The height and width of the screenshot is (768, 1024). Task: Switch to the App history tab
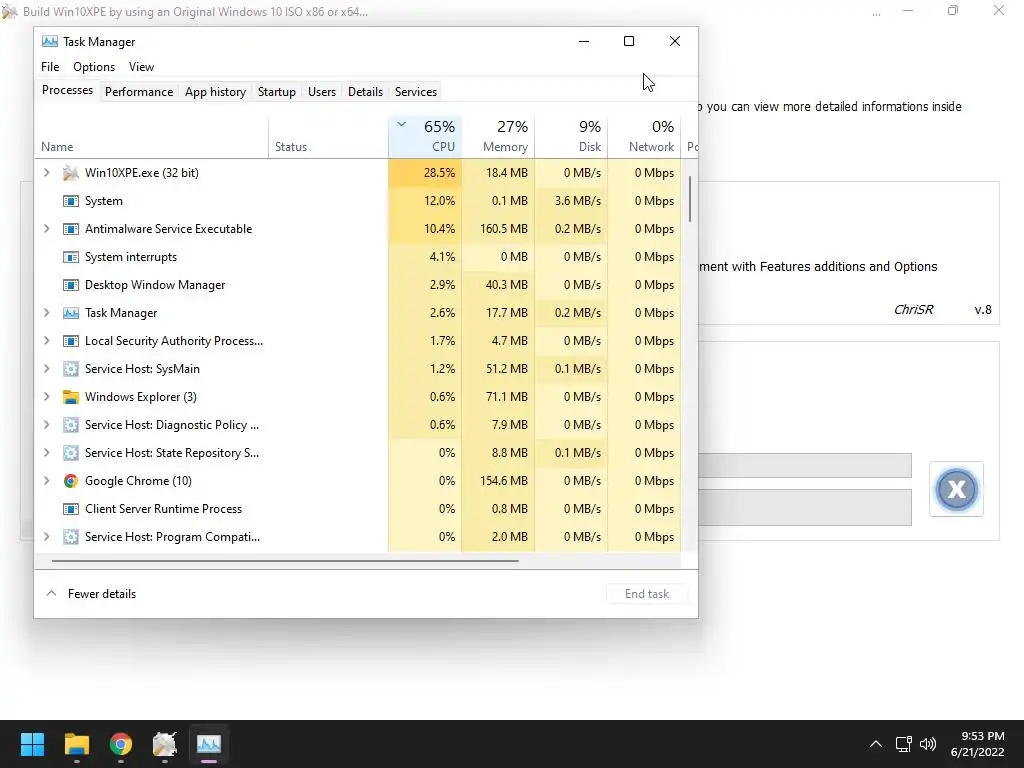pyautogui.click(x=216, y=92)
